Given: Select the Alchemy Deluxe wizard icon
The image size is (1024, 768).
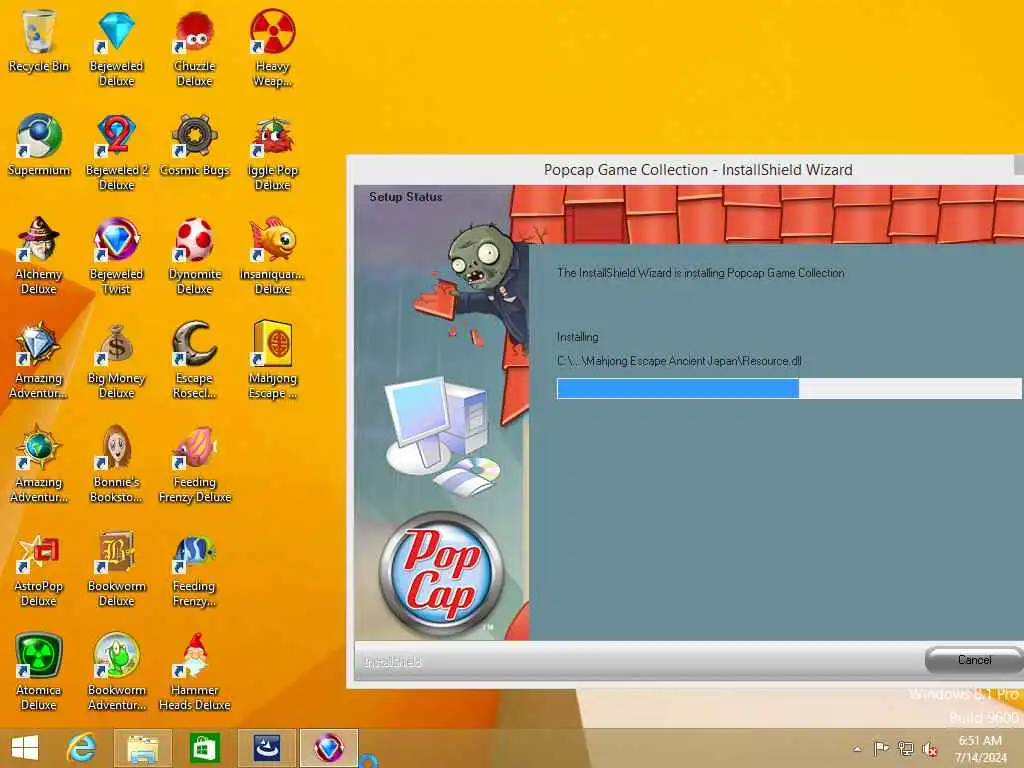Looking at the screenshot, I should [x=39, y=255].
